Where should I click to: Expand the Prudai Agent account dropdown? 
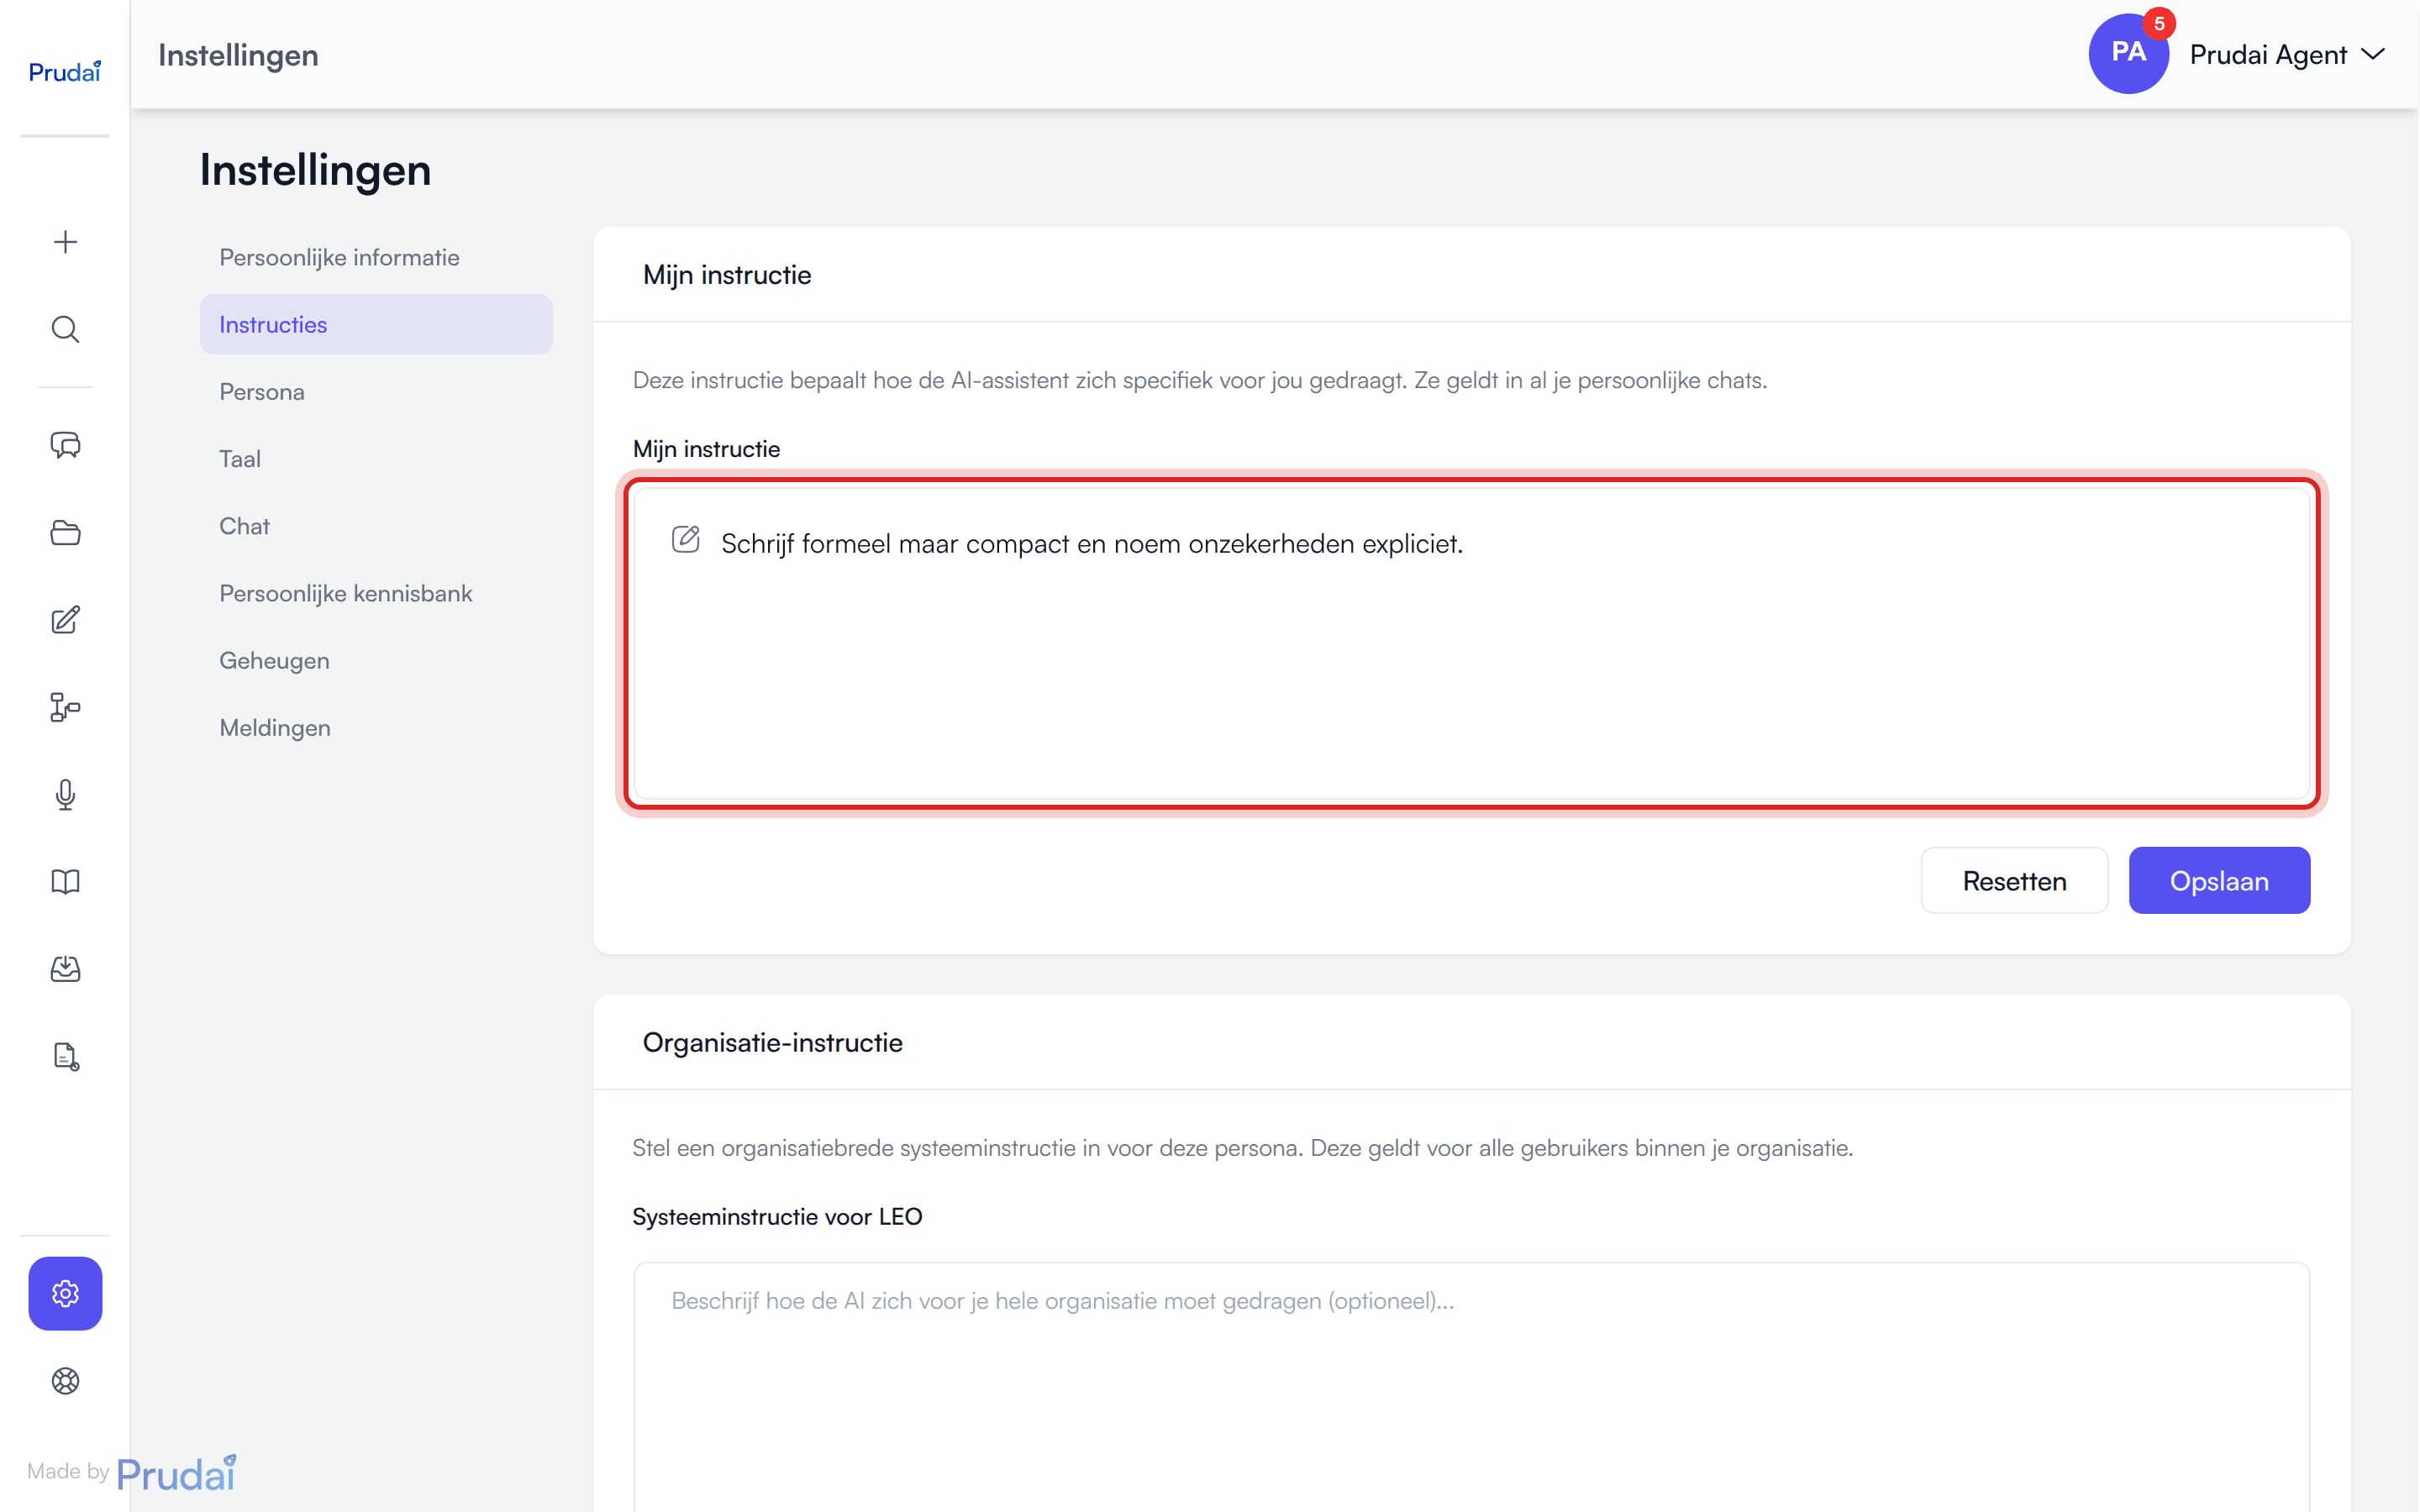tap(2287, 54)
